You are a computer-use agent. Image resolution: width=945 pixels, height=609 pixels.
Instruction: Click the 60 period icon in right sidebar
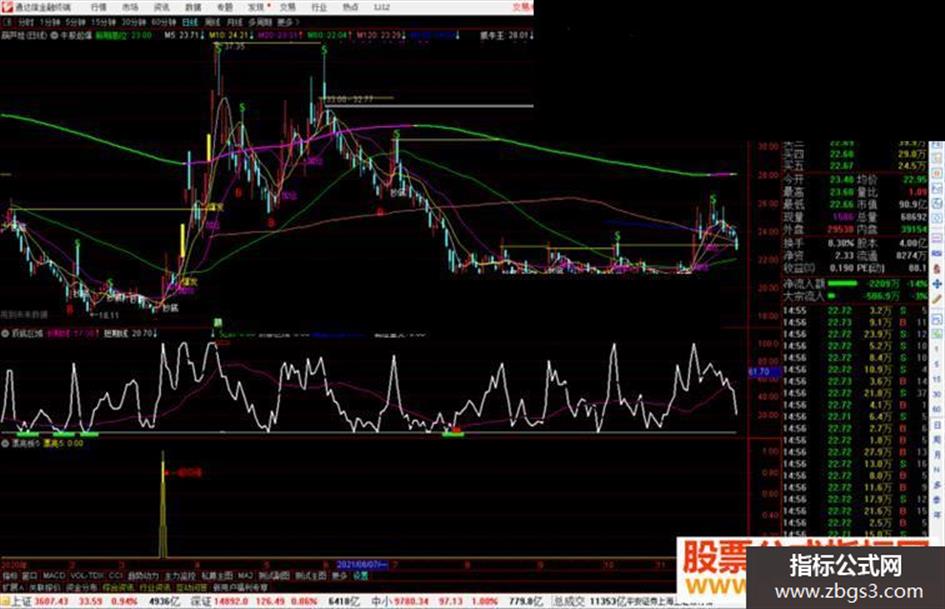937,409
